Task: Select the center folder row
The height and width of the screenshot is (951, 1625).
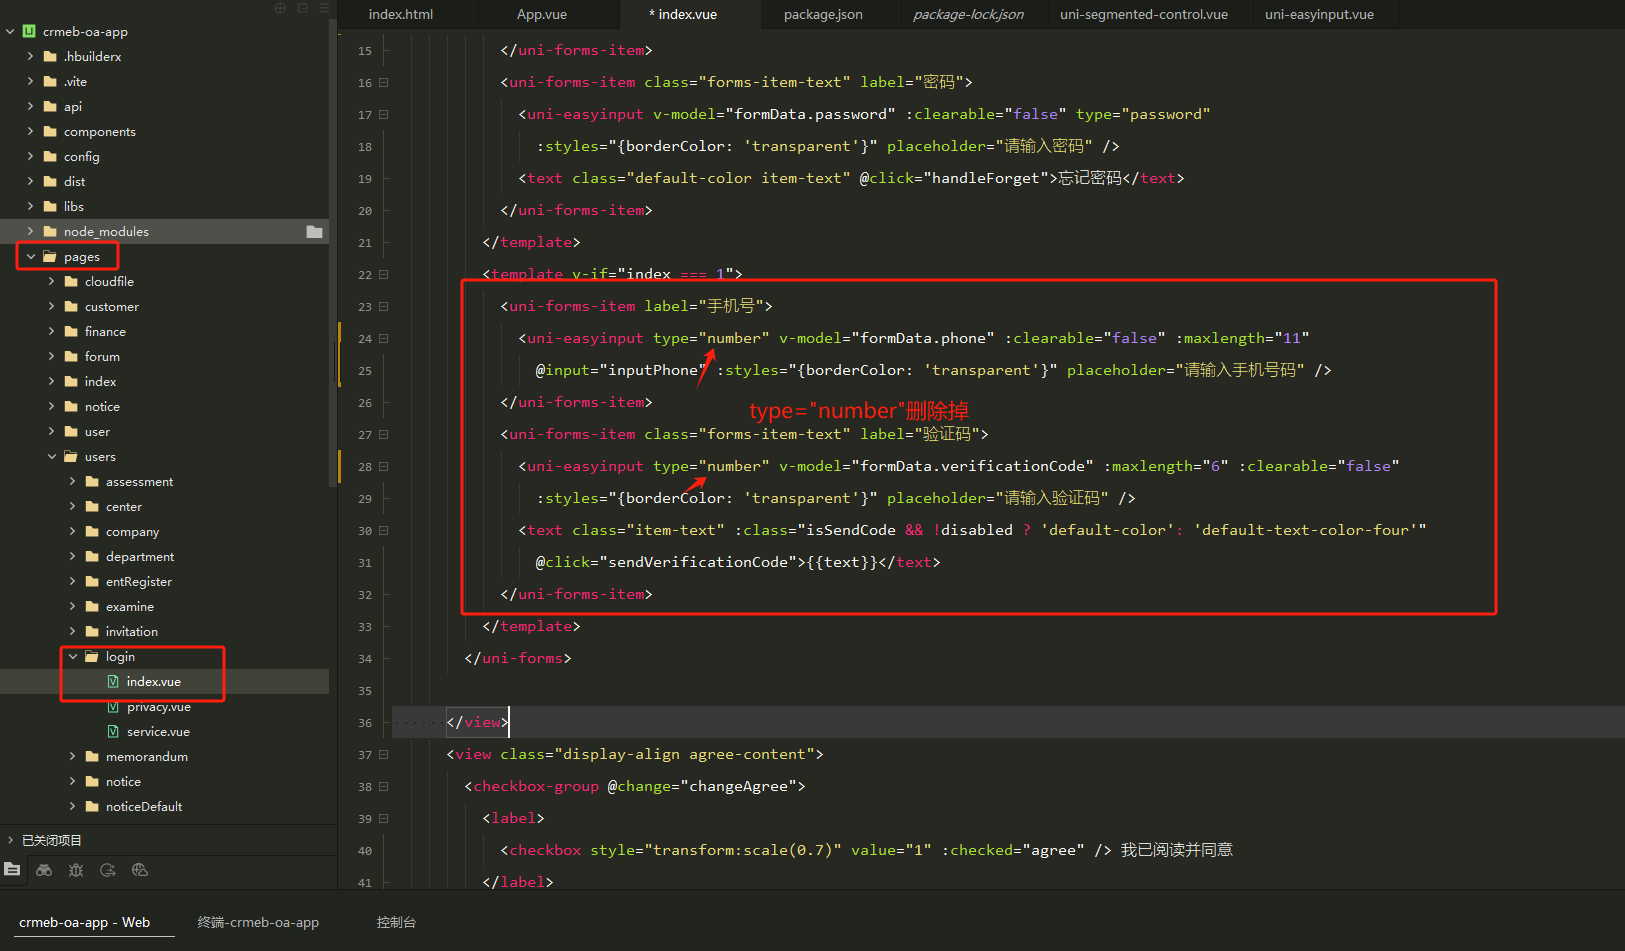Action: pos(164,506)
